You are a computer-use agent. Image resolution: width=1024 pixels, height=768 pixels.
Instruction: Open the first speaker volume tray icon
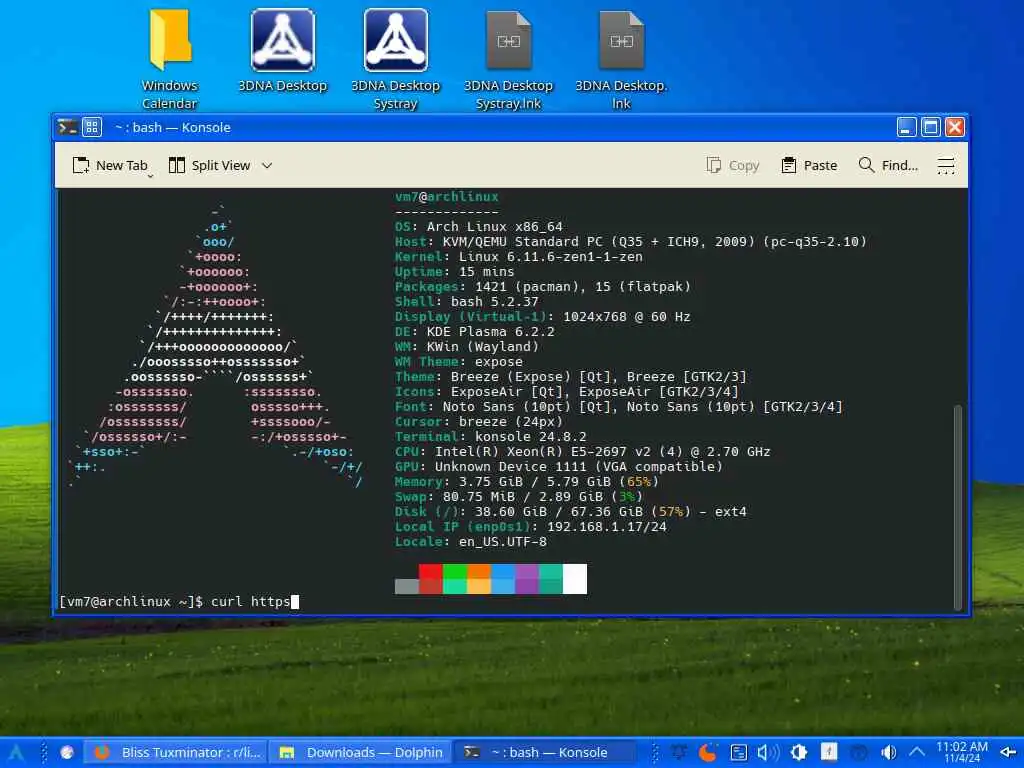(x=768, y=752)
